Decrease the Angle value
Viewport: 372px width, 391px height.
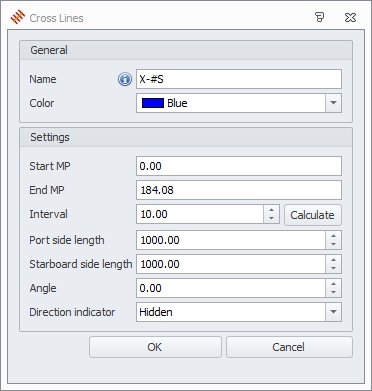pyautogui.click(x=333, y=292)
